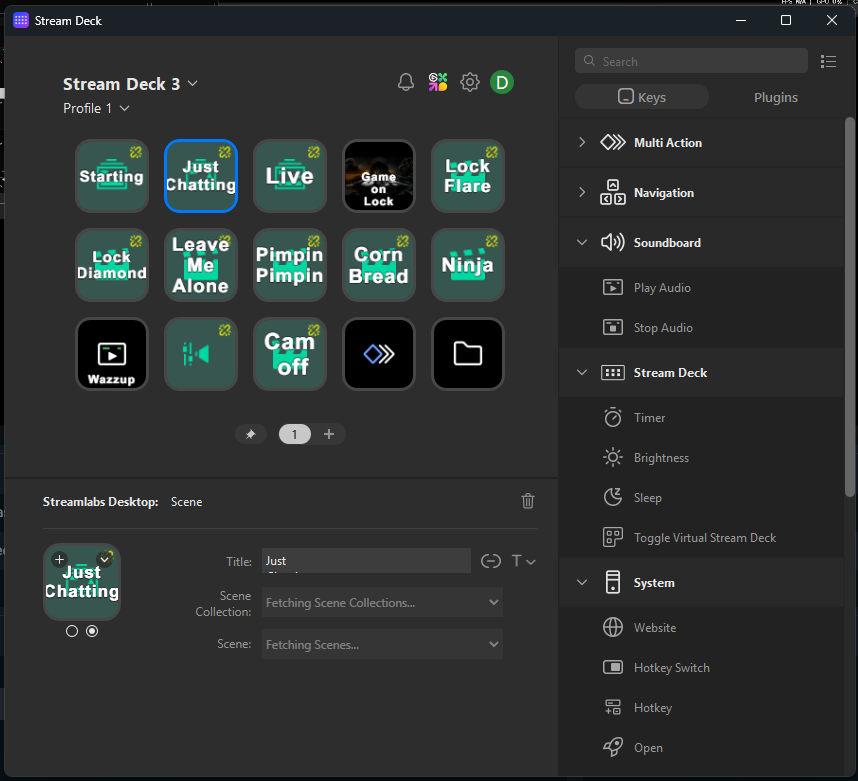Select the first key state radio button
This screenshot has height=781, width=858.
(72, 631)
